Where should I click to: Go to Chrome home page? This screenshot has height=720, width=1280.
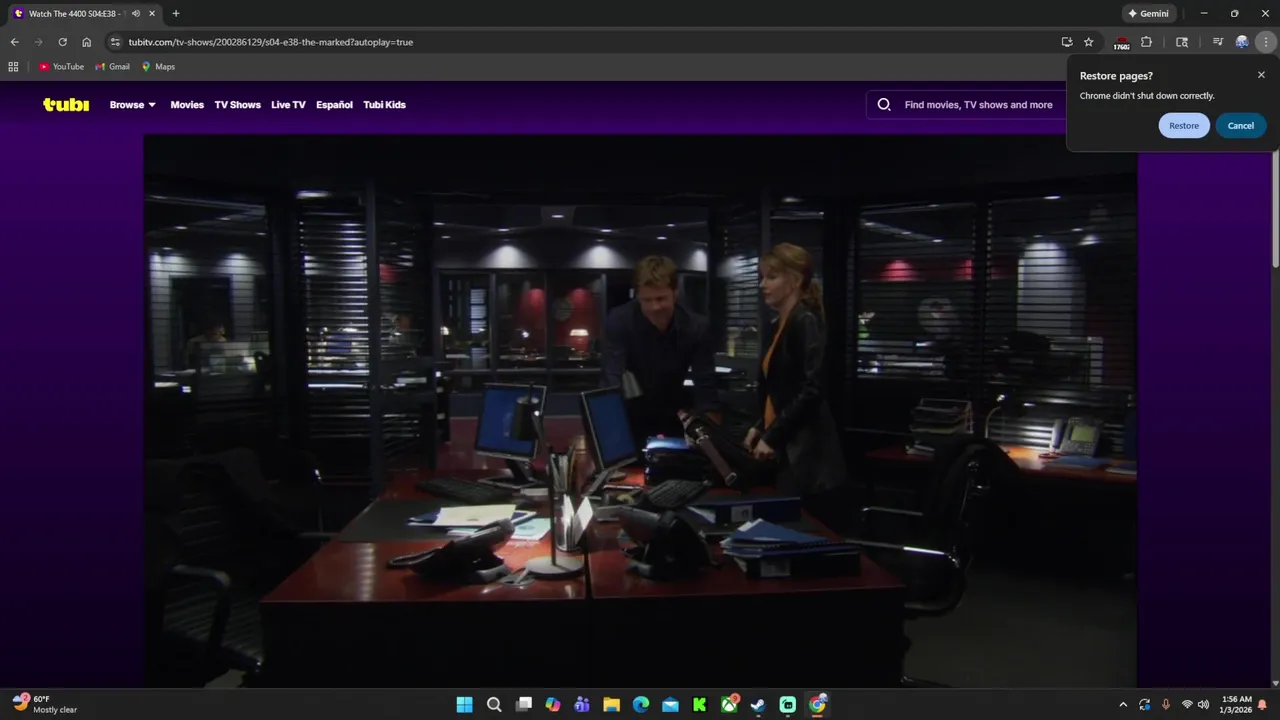pos(86,42)
